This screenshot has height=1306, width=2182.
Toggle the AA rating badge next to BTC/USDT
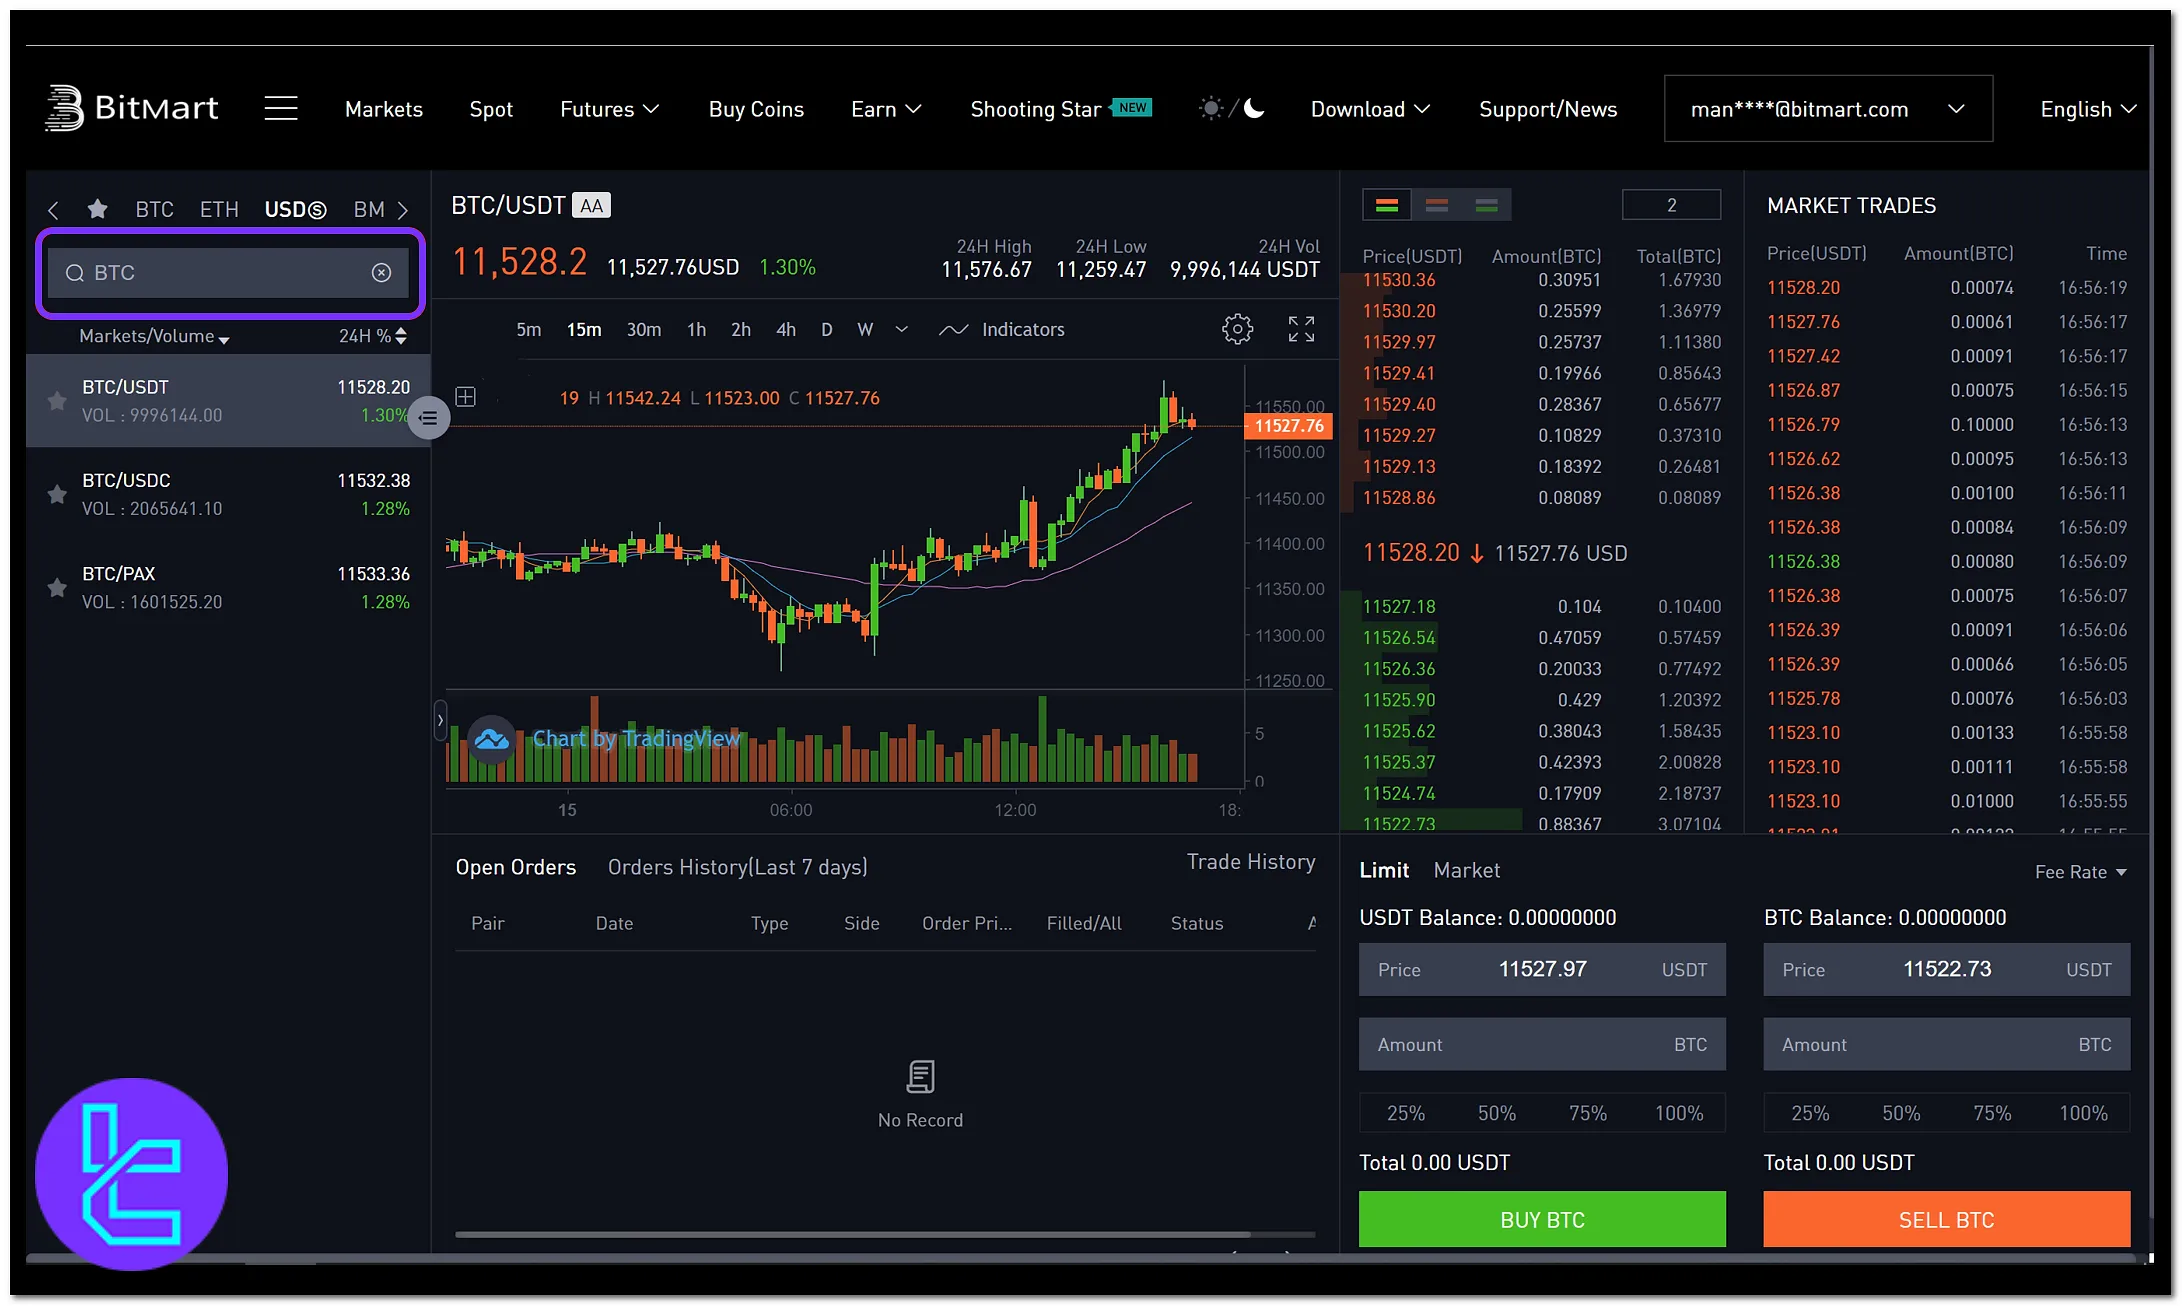[x=591, y=205]
